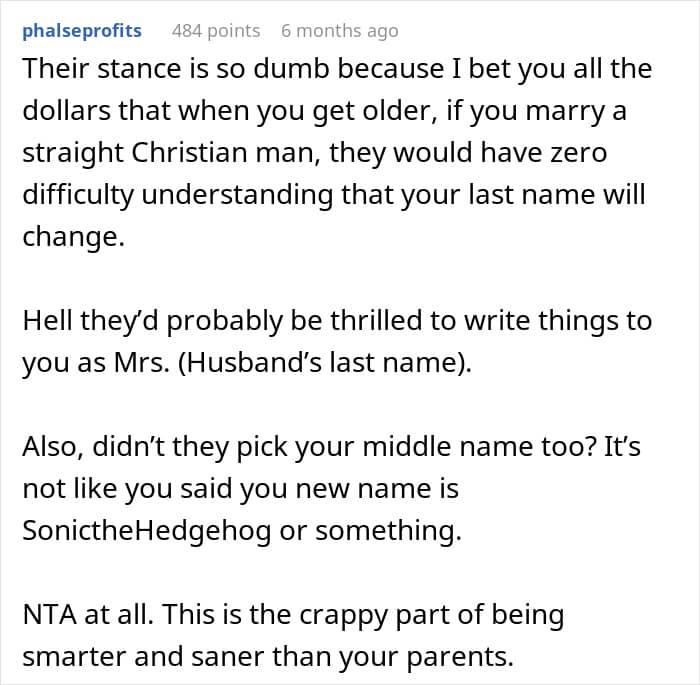The width and height of the screenshot is (700, 685).
Task: Click the 'NTA' verdict text
Action: (x=50, y=614)
